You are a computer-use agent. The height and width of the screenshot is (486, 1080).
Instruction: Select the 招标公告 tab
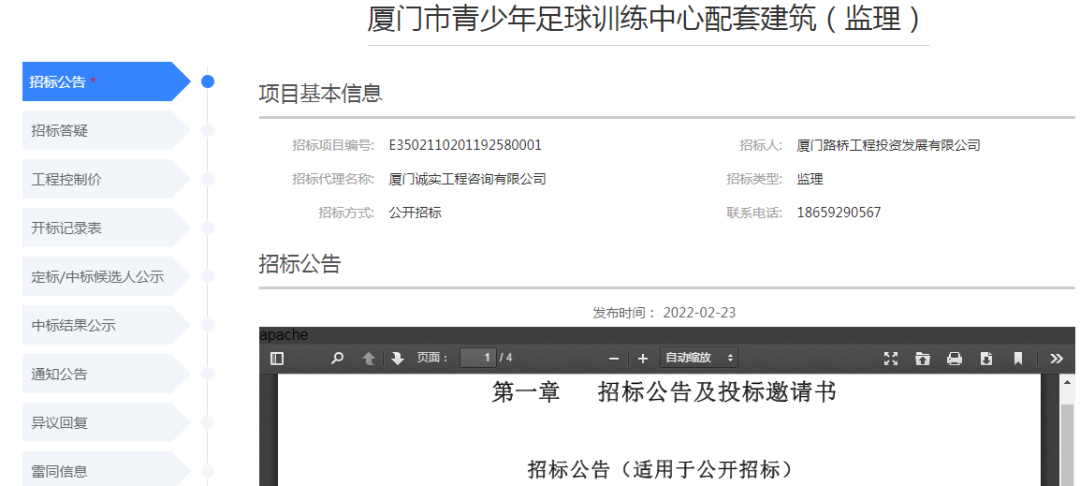pyautogui.click(x=106, y=82)
